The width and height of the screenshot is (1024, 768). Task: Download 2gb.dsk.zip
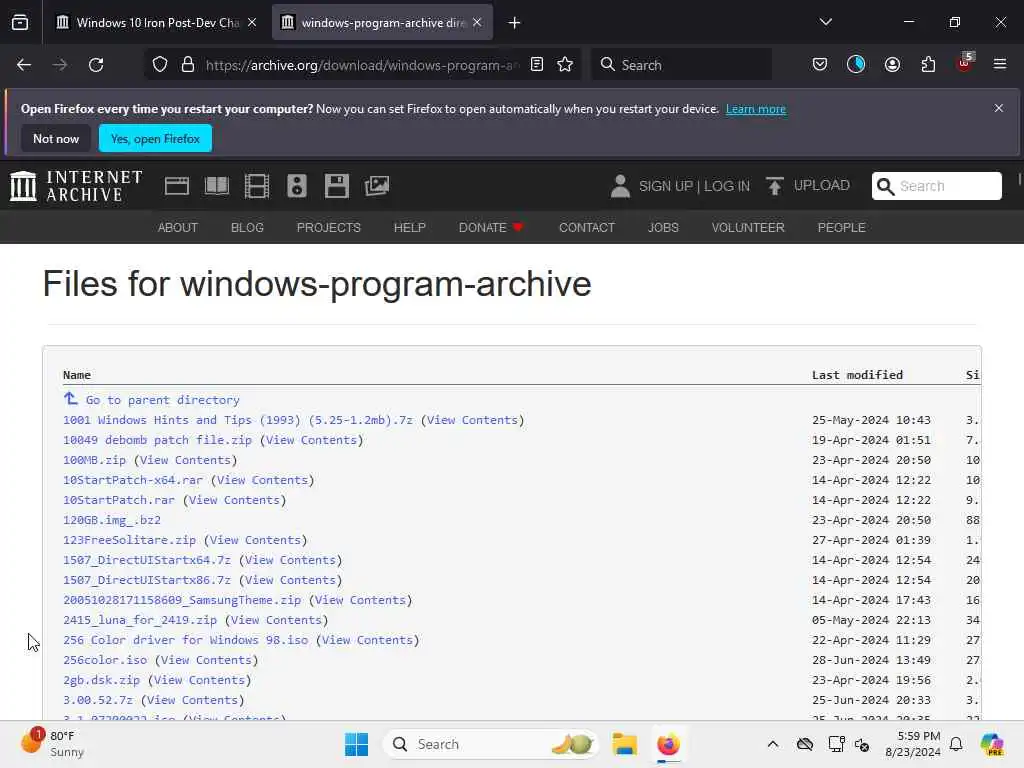tap(101, 680)
